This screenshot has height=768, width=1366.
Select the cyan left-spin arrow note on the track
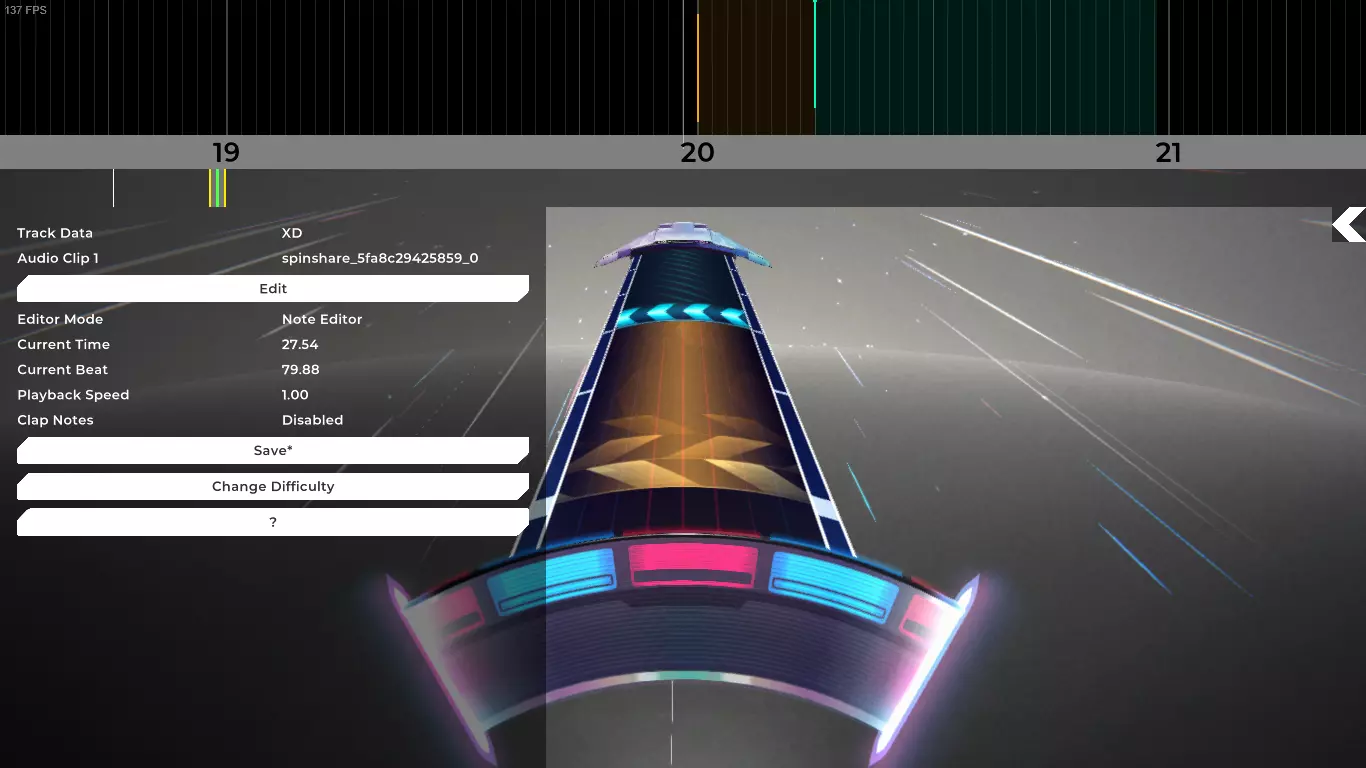point(682,315)
